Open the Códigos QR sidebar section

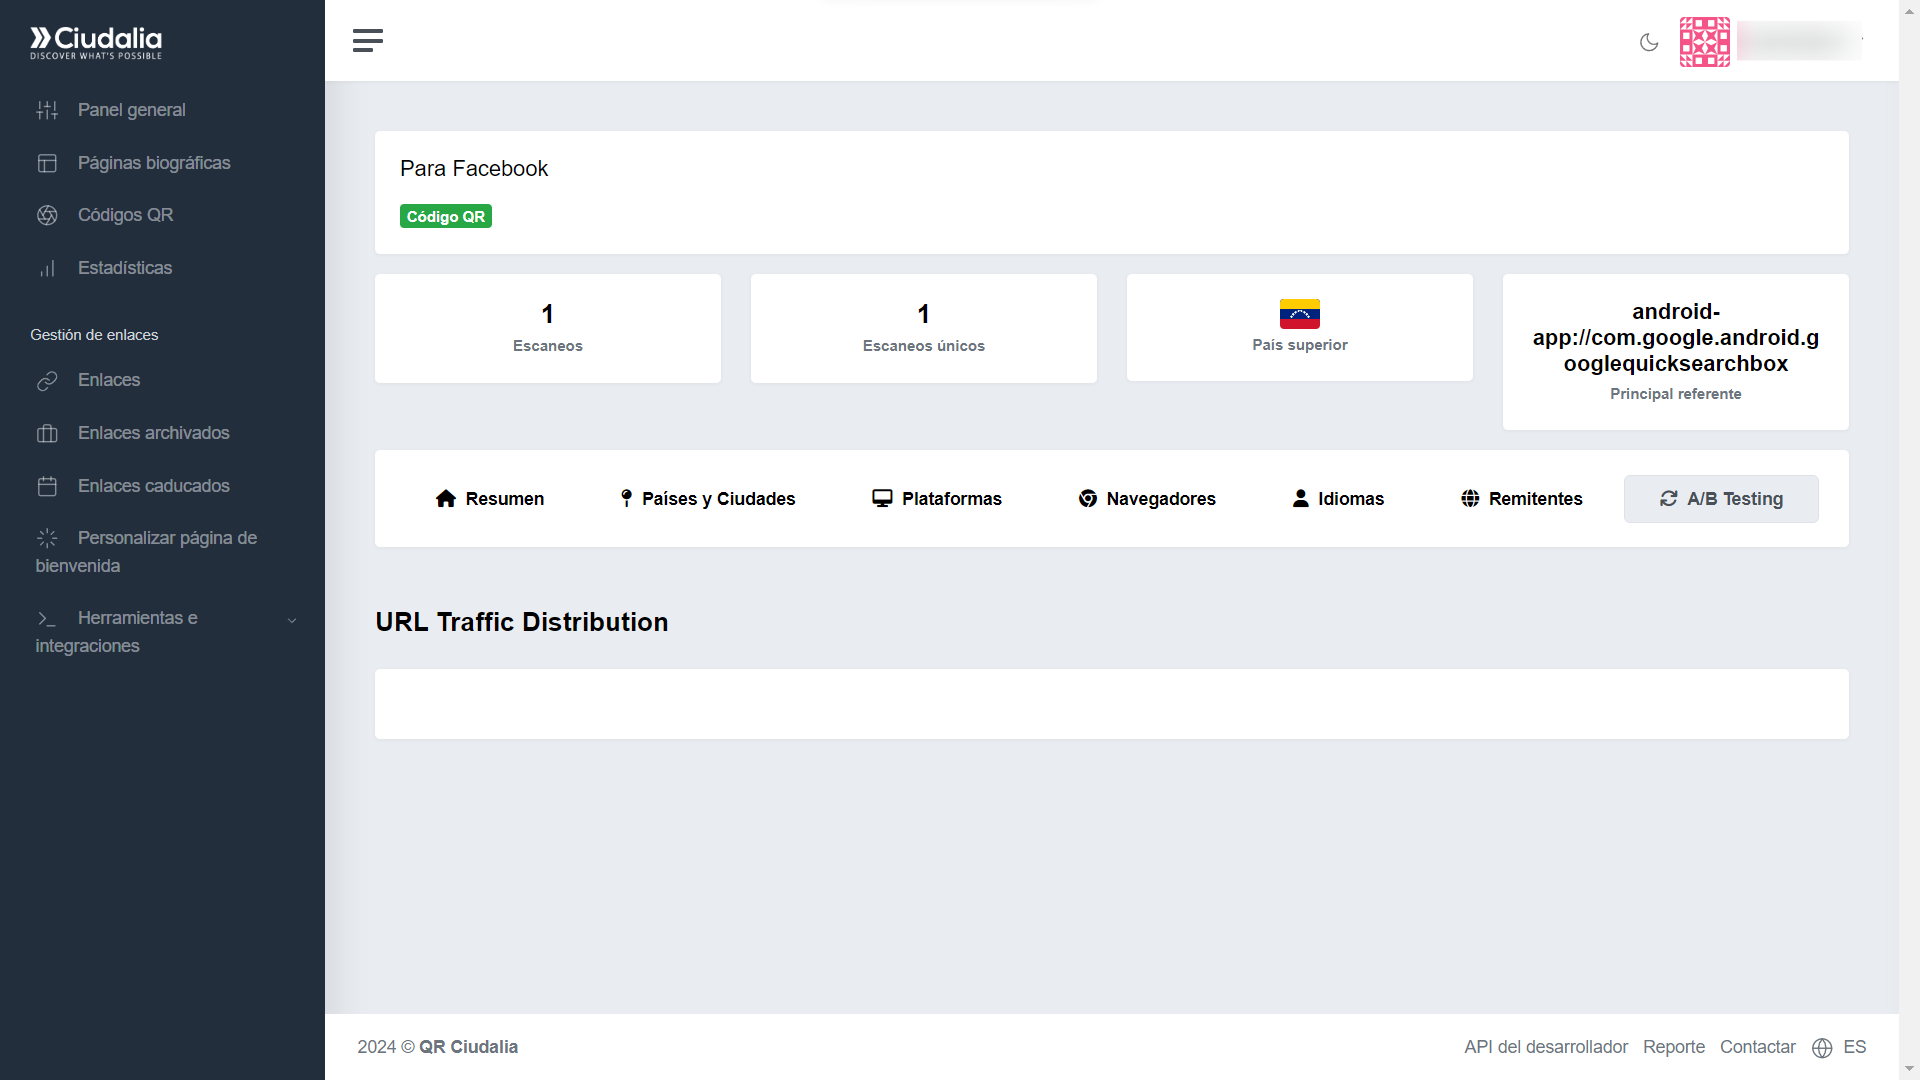(x=124, y=214)
